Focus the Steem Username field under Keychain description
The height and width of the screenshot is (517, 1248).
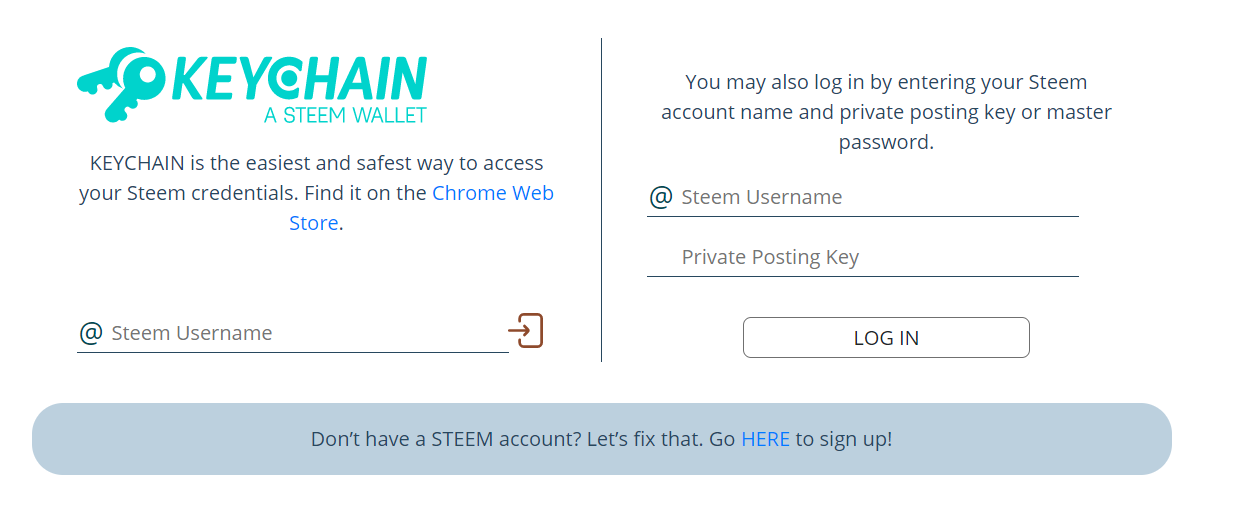point(300,333)
